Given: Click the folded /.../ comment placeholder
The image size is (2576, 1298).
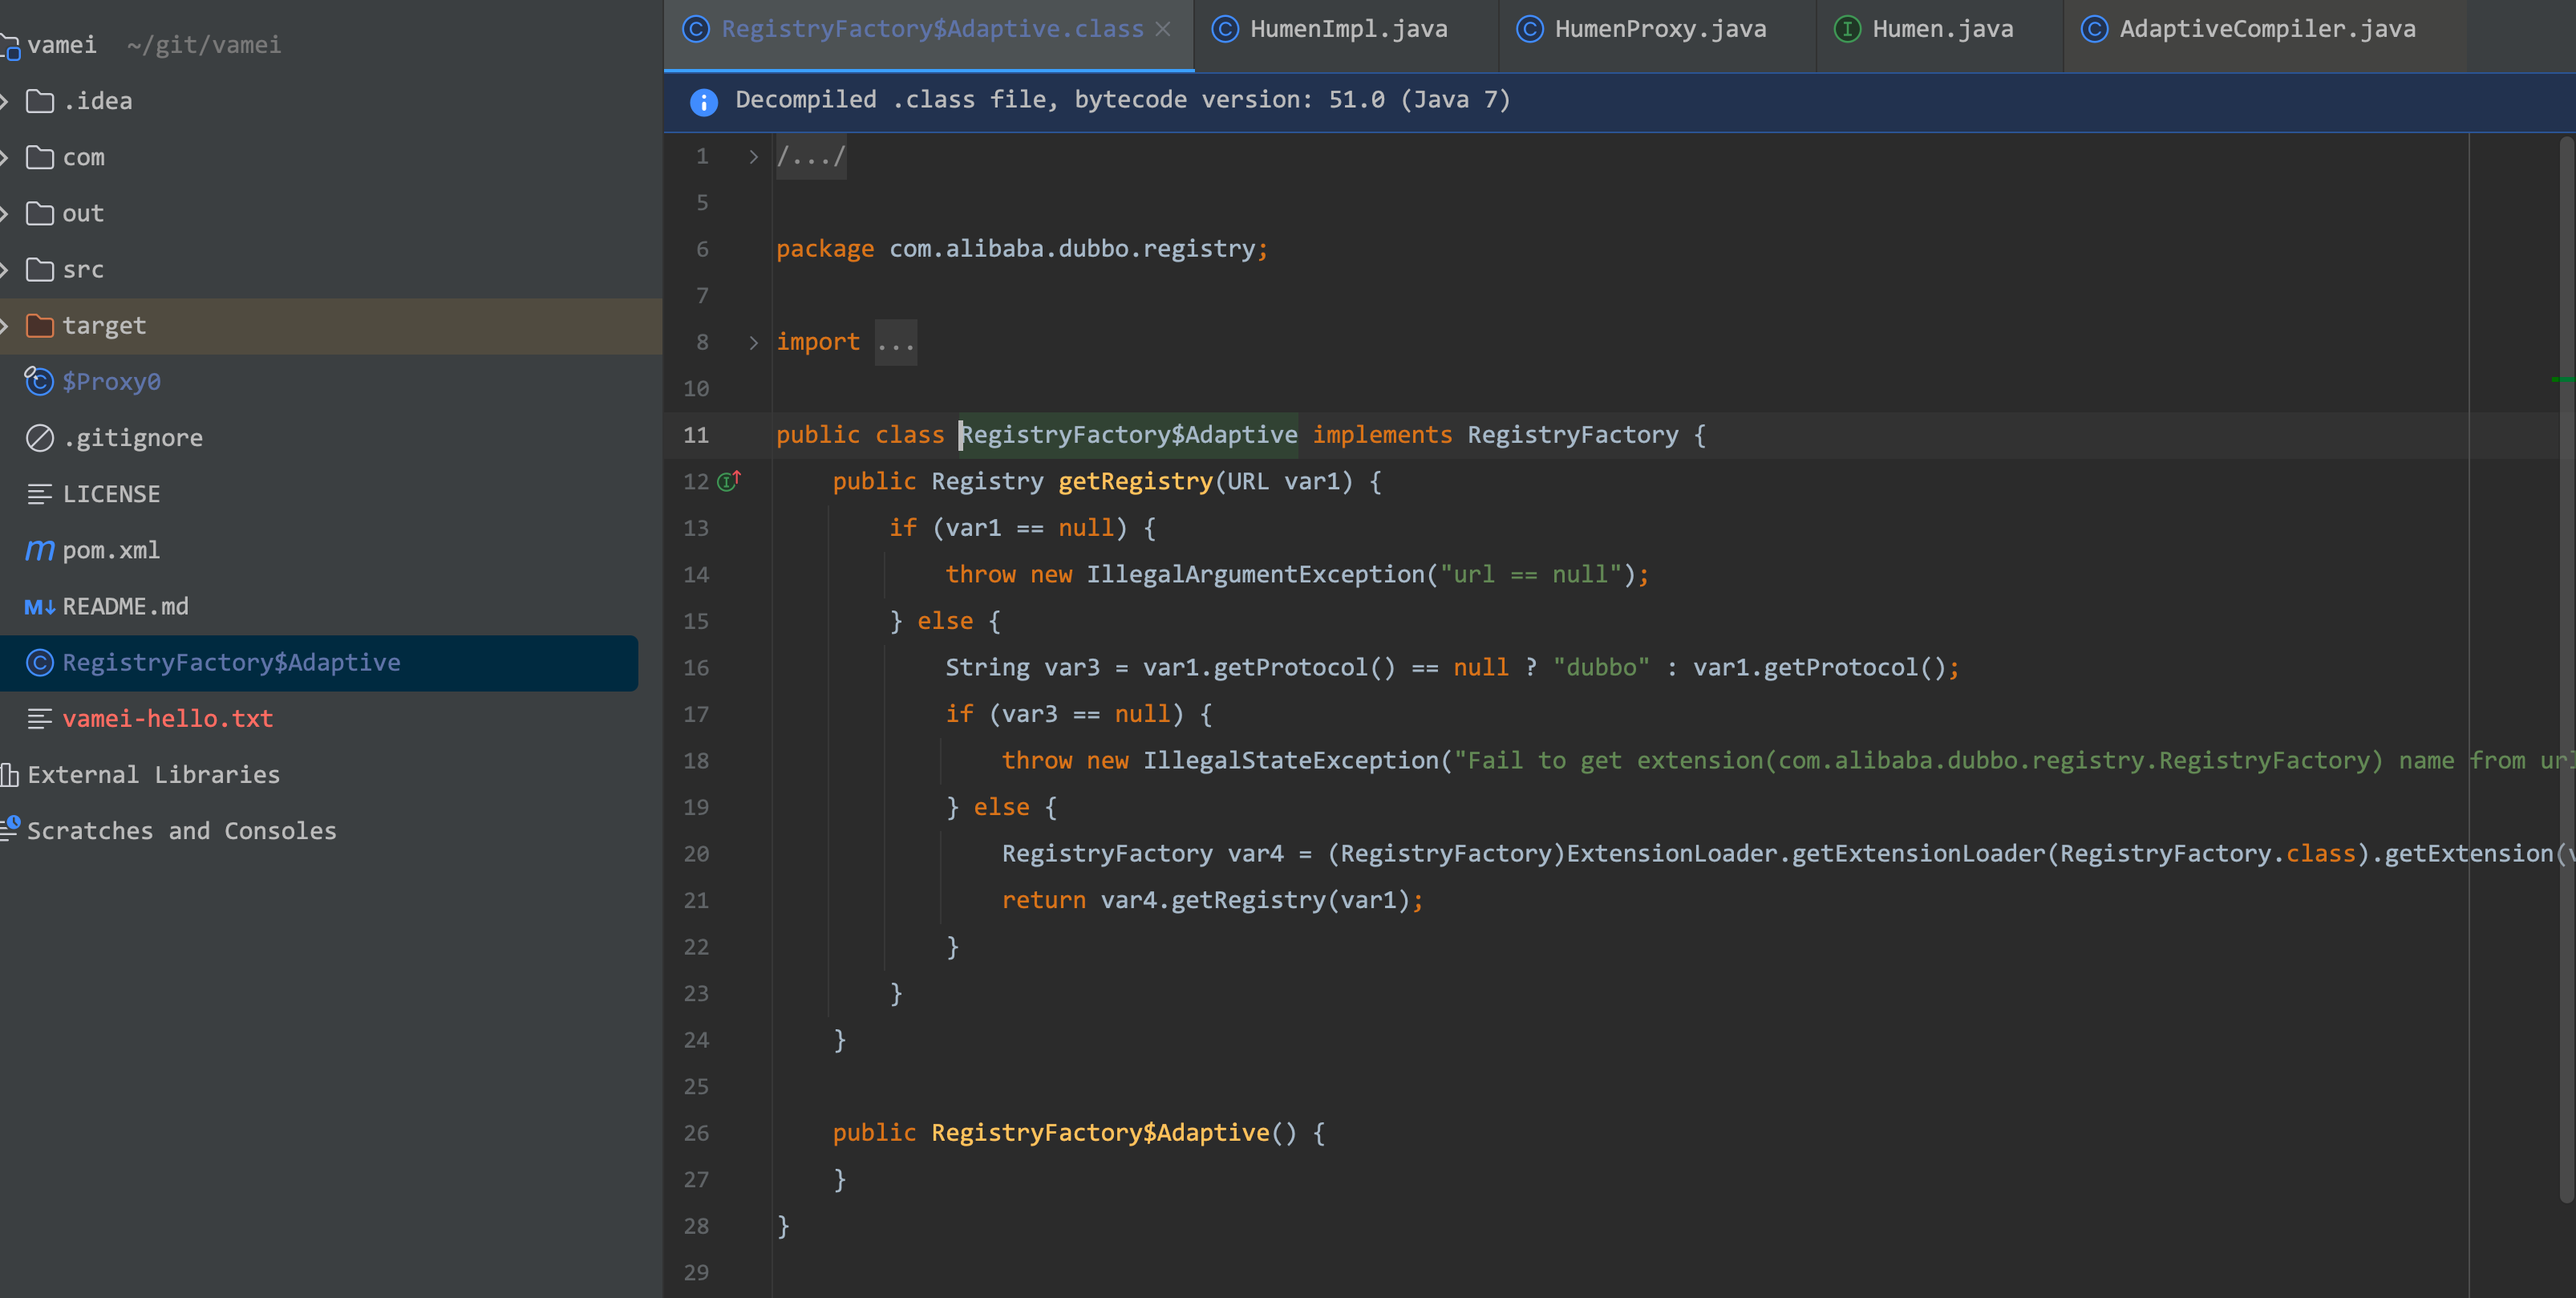Looking at the screenshot, I should pyautogui.click(x=811, y=157).
